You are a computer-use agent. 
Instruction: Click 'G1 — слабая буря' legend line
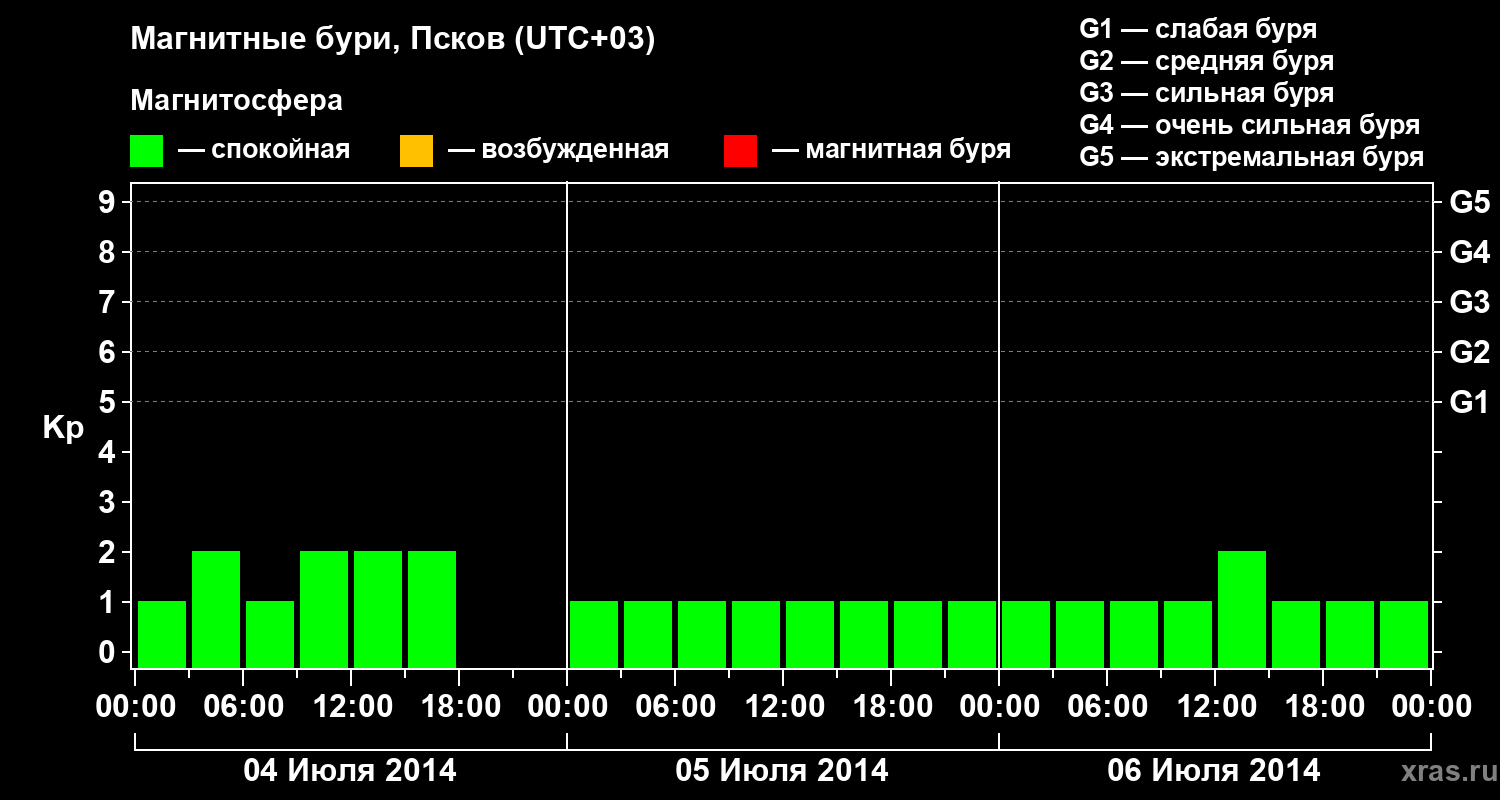pyautogui.click(x=1198, y=29)
